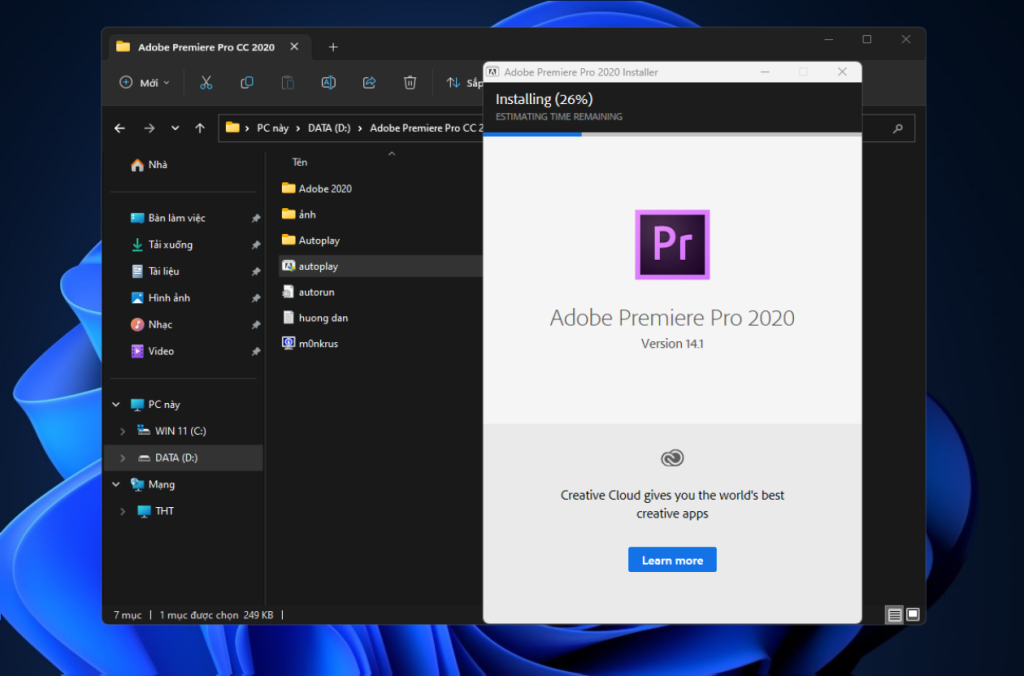Collapse the Mạng network node
Viewport: 1024px width, 676px height.
(x=116, y=485)
